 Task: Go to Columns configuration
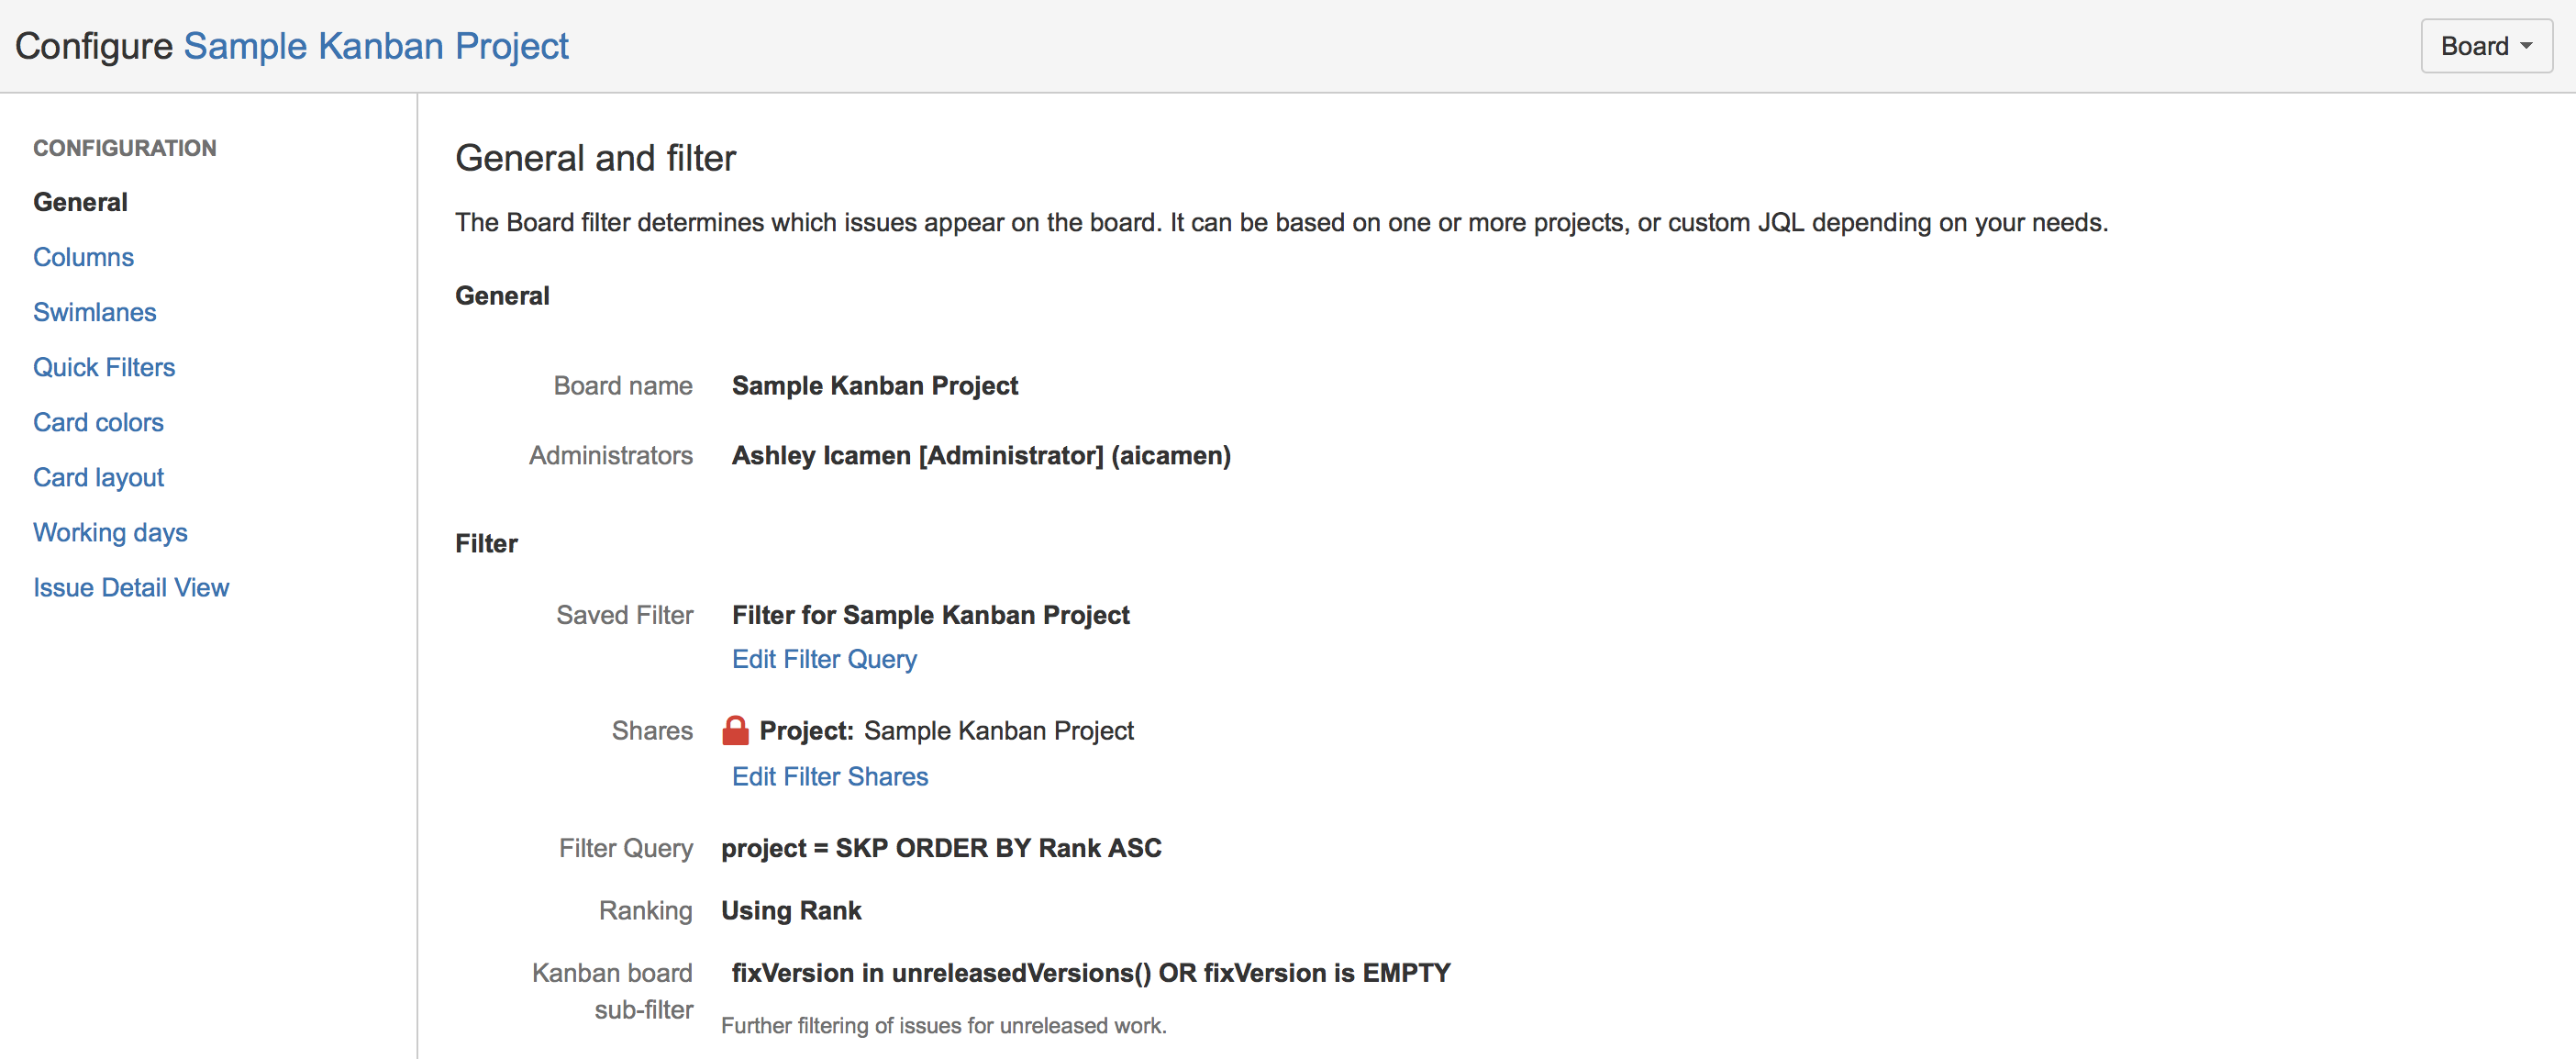[83, 257]
